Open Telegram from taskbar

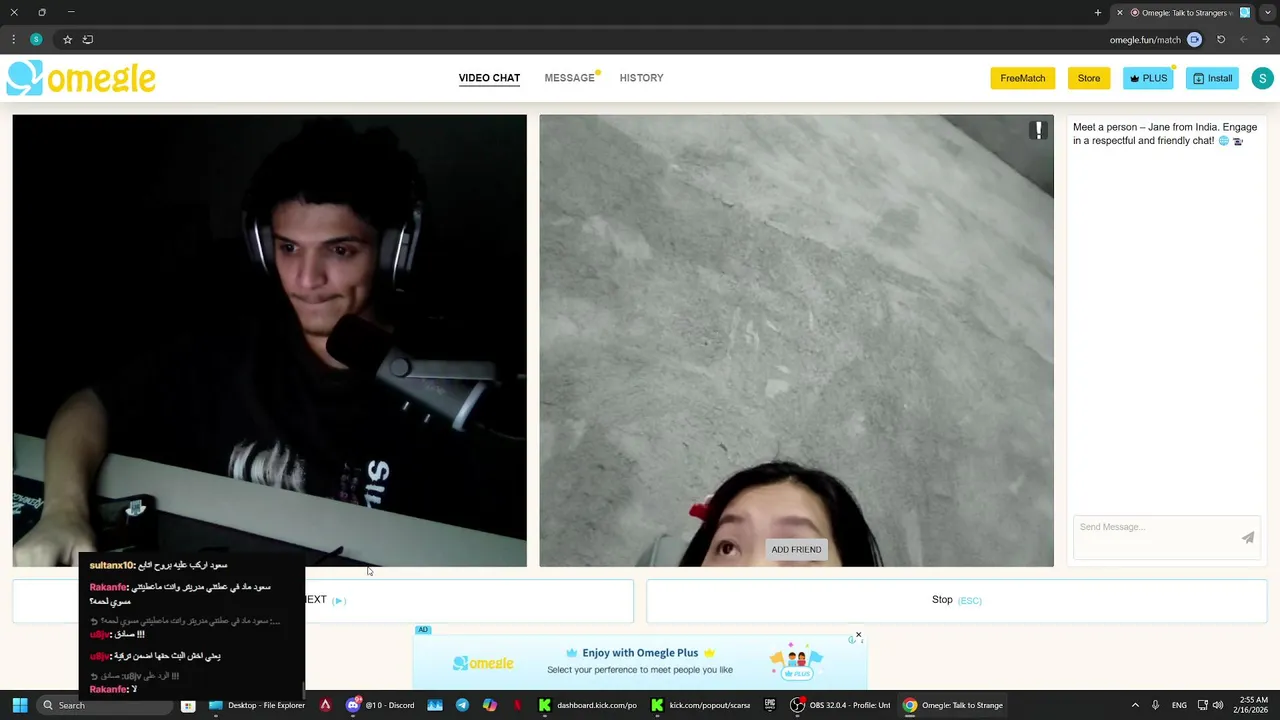tap(462, 705)
